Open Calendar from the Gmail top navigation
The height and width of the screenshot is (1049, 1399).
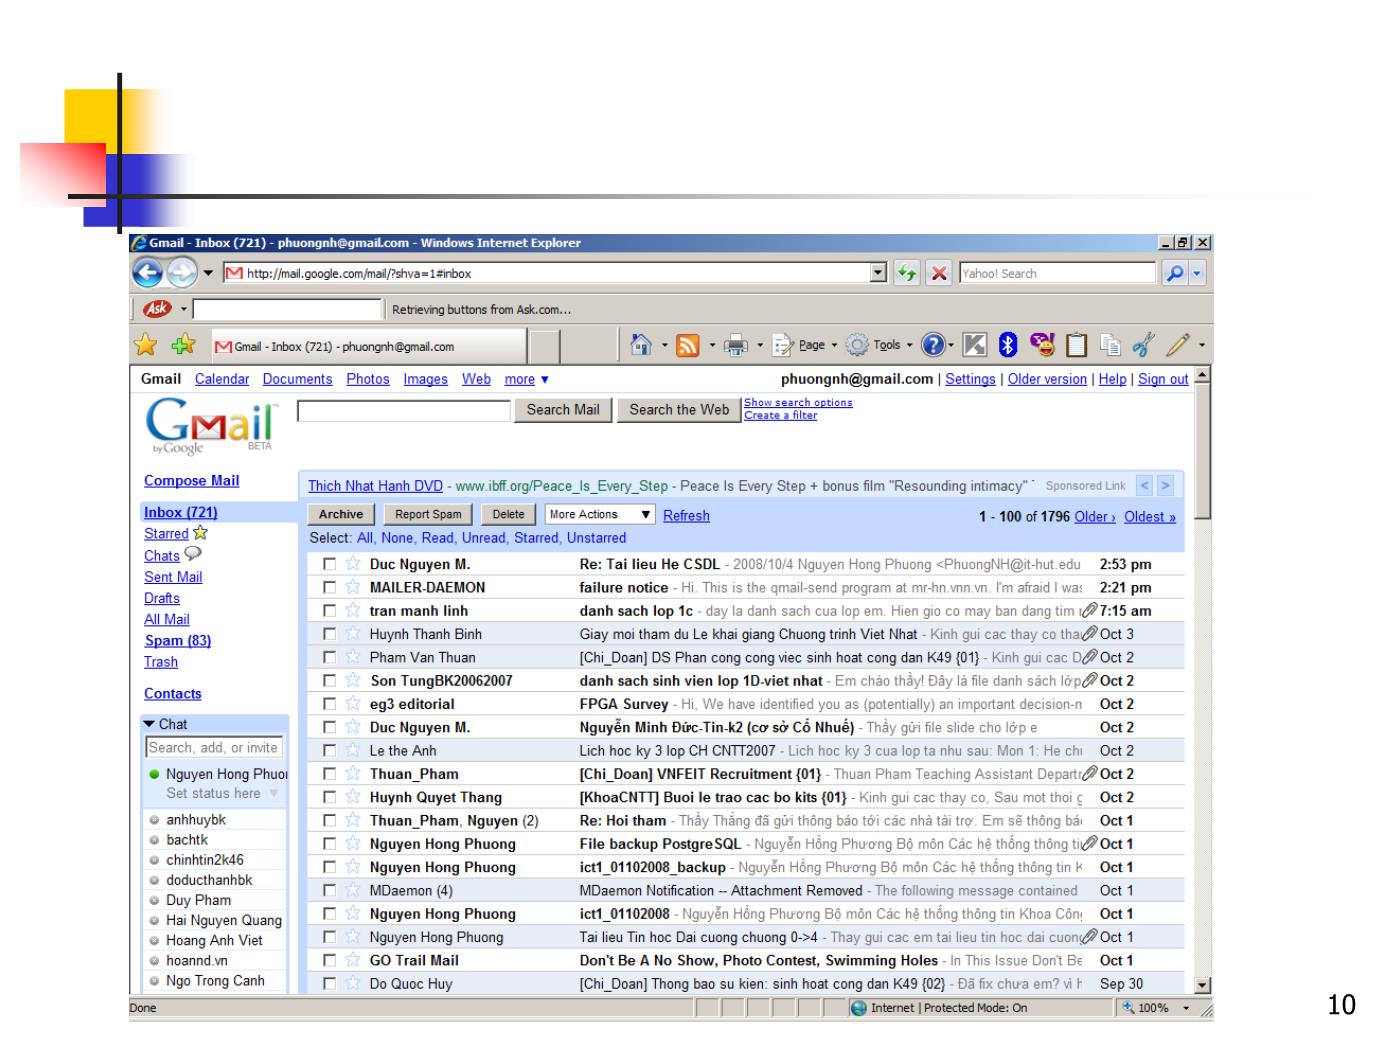(222, 379)
